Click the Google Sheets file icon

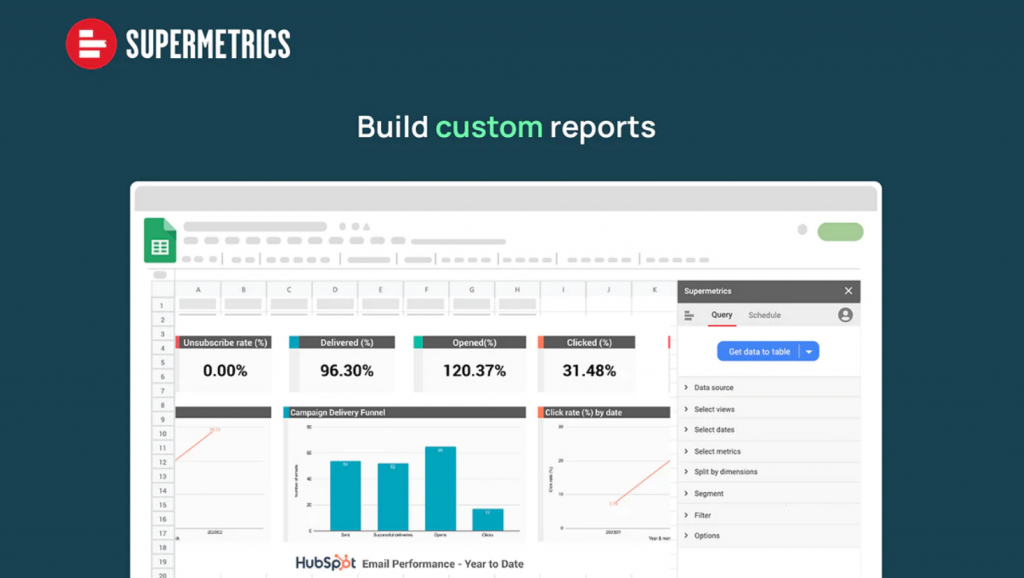click(160, 240)
